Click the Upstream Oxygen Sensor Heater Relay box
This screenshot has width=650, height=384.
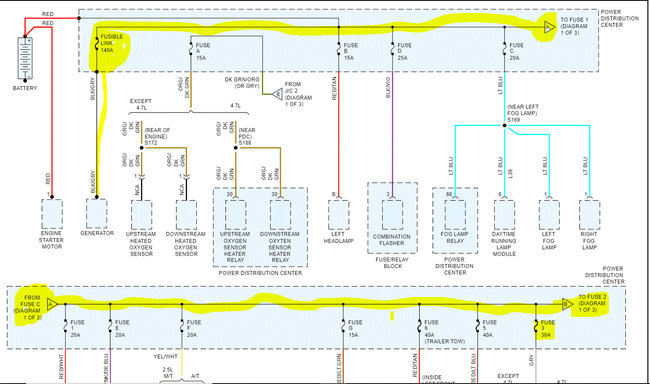pos(235,215)
